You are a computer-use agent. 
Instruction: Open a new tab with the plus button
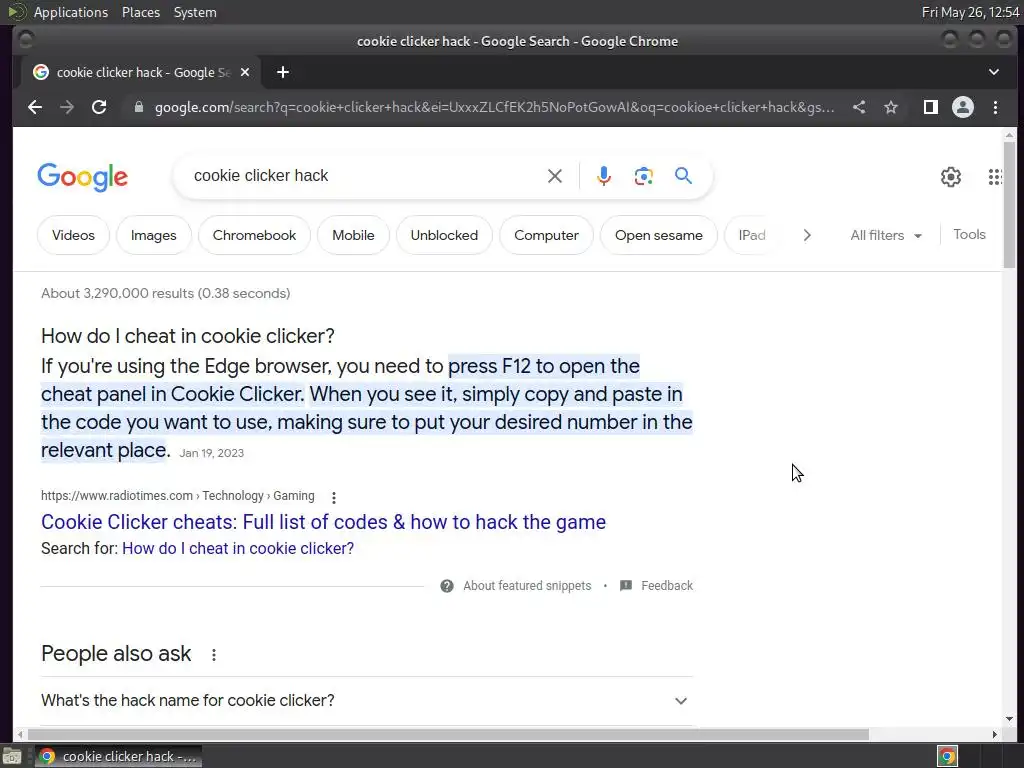click(x=283, y=72)
